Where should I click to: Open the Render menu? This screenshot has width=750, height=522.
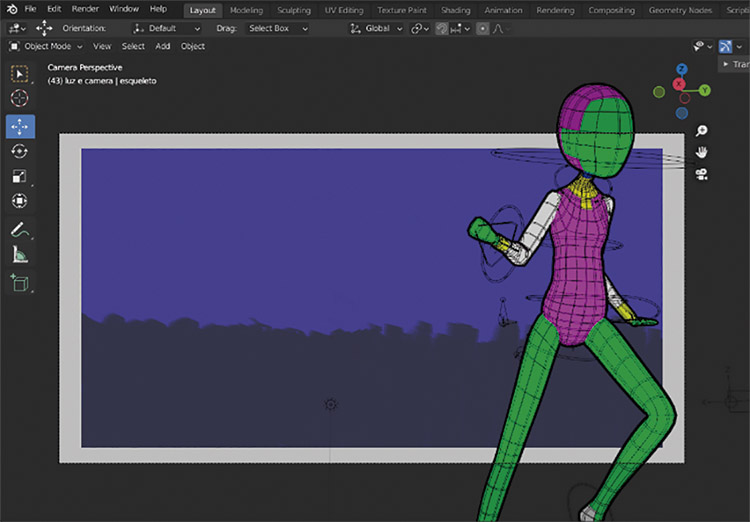point(85,9)
